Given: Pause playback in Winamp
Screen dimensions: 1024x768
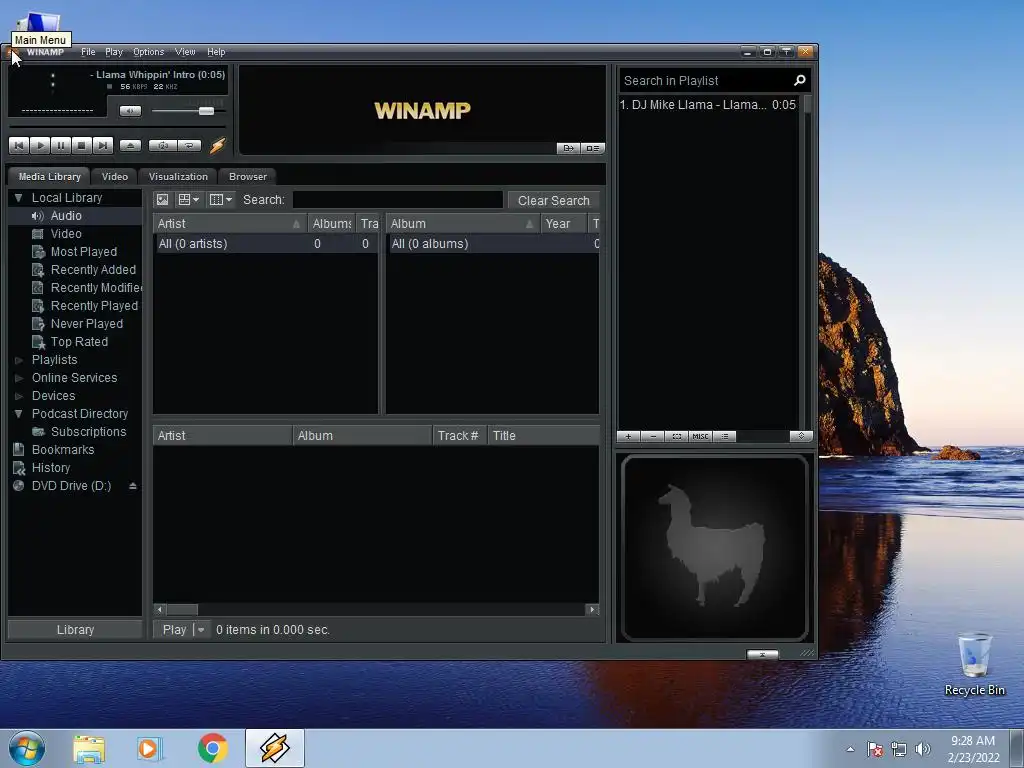Looking at the screenshot, I should [60, 146].
